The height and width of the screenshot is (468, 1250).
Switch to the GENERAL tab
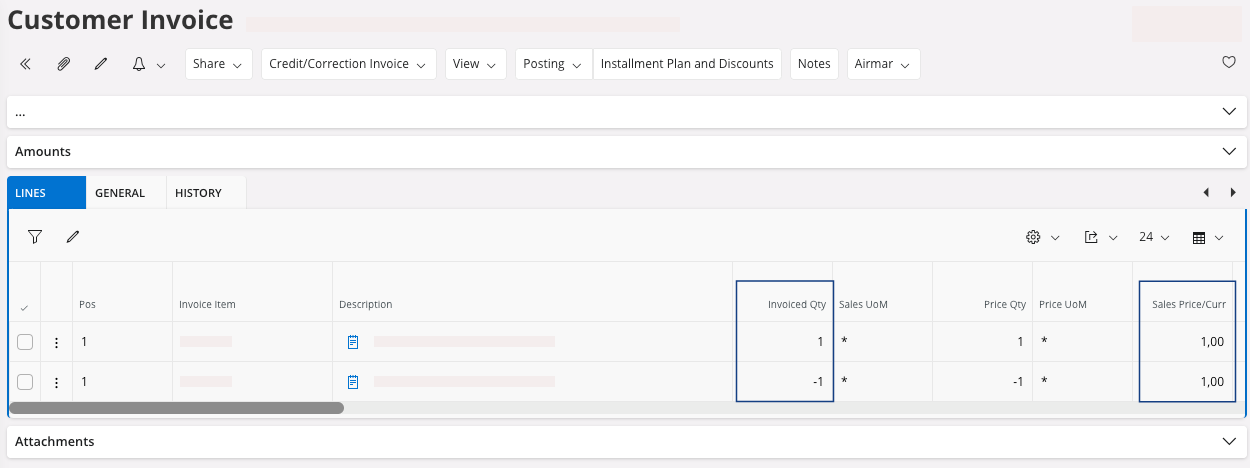(120, 193)
